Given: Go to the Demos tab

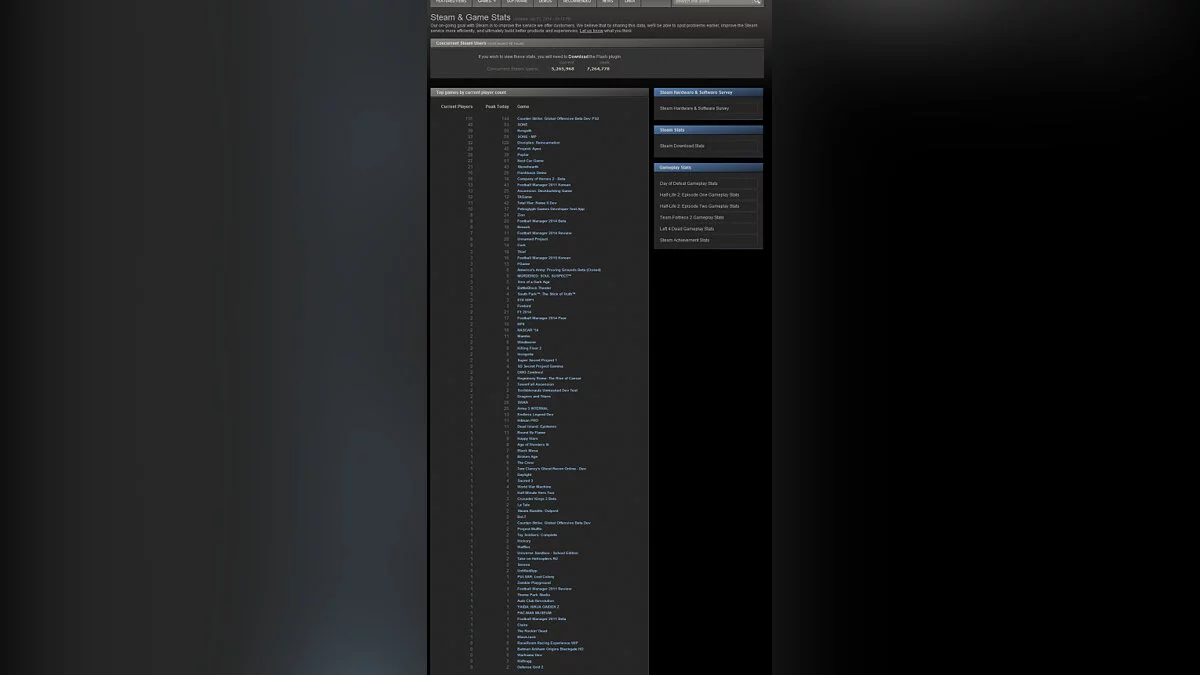Looking at the screenshot, I should pos(545,2).
